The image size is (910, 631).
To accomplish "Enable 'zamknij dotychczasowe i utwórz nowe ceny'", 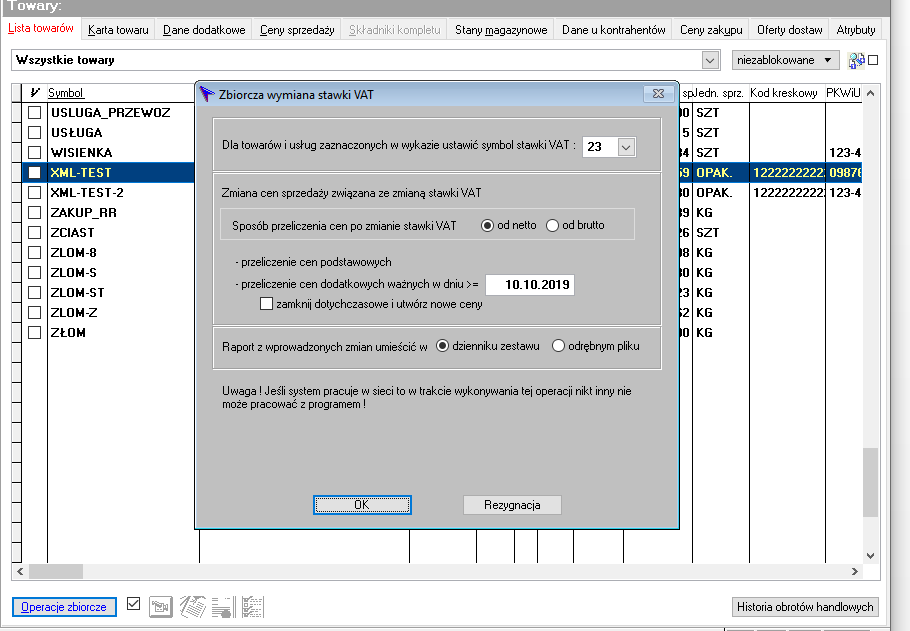I will (266, 304).
